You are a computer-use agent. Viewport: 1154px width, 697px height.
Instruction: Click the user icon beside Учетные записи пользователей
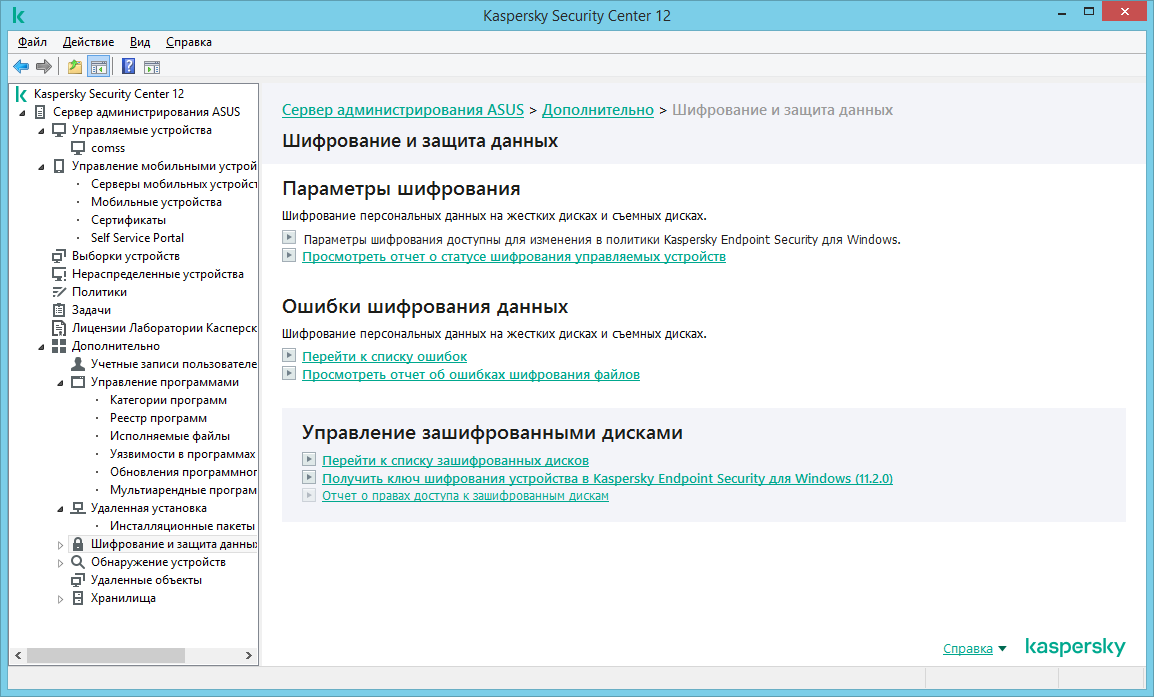click(x=78, y=364)
